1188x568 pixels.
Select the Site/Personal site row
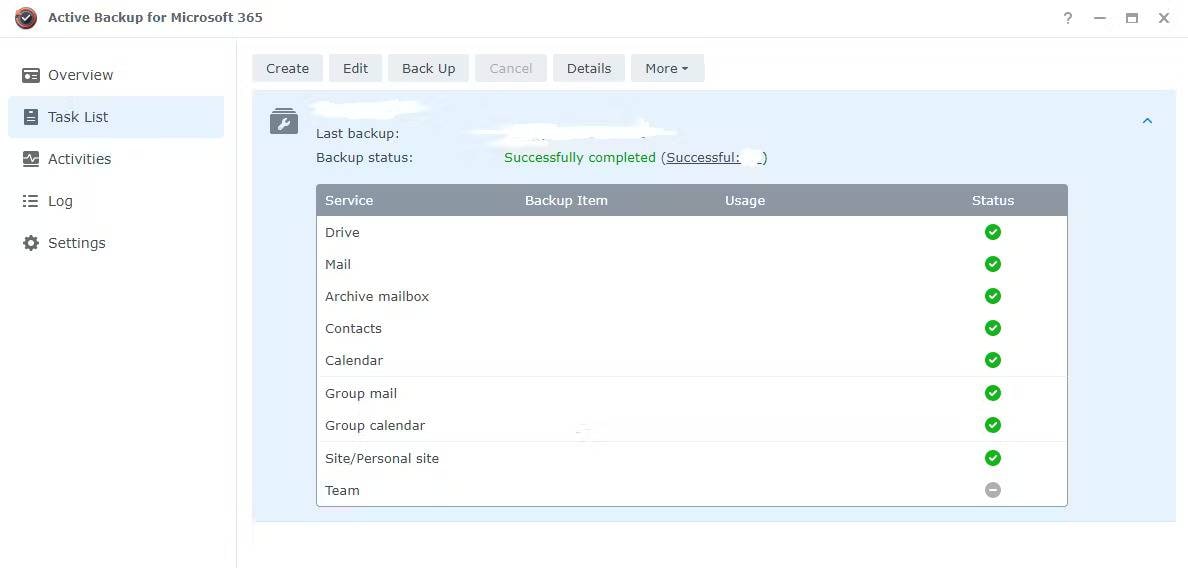click(692, 458)
